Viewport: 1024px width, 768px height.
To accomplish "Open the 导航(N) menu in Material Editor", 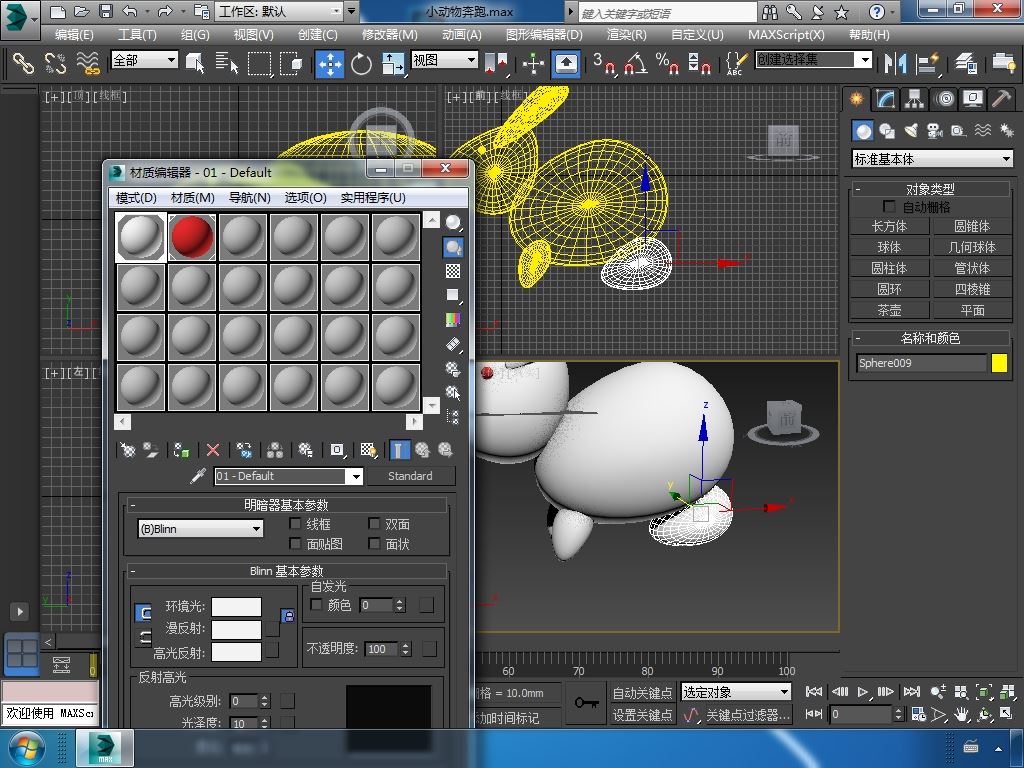I will [249, 198].
